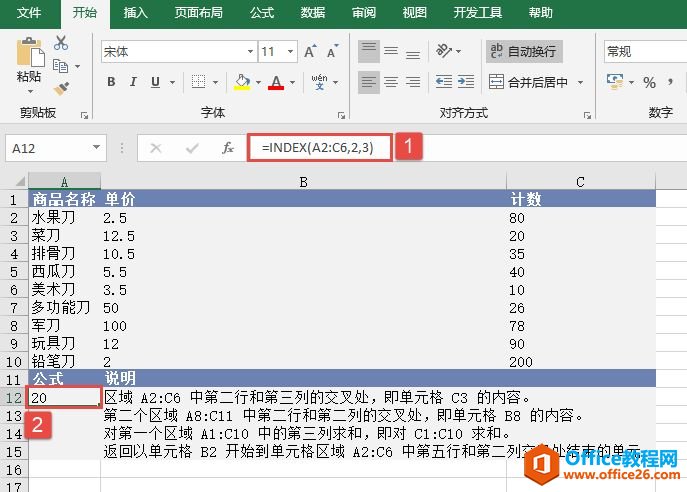Select column B header
687x492 pixels.
[303, 181]
